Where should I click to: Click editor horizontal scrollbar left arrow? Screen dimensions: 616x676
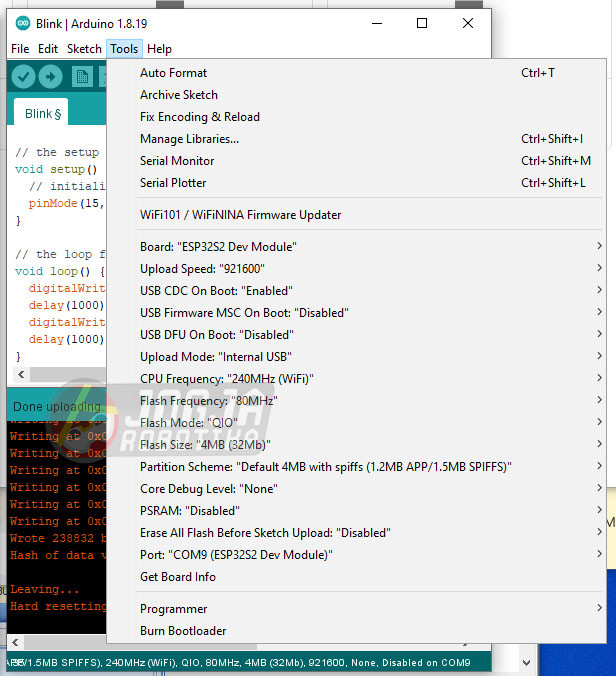pyautogui.click(x=21, y=374)
